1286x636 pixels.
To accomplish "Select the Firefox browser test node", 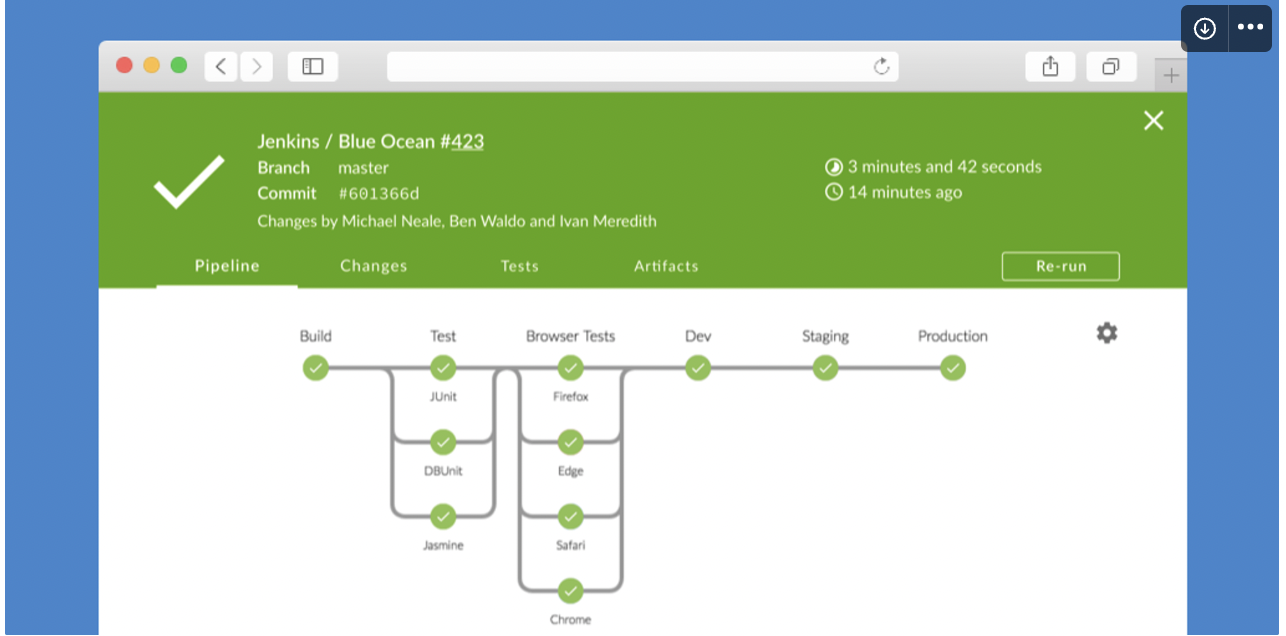I will (571, 368).
